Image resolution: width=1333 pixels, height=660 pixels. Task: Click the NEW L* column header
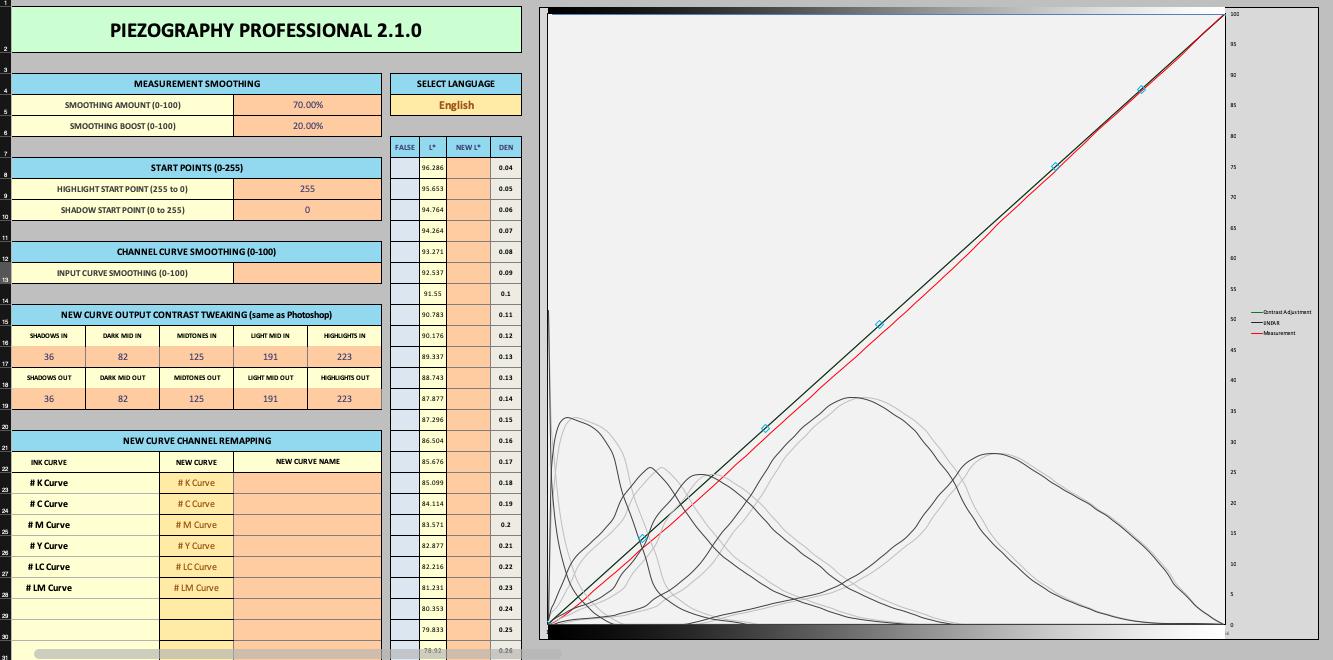tap(468, 147)
